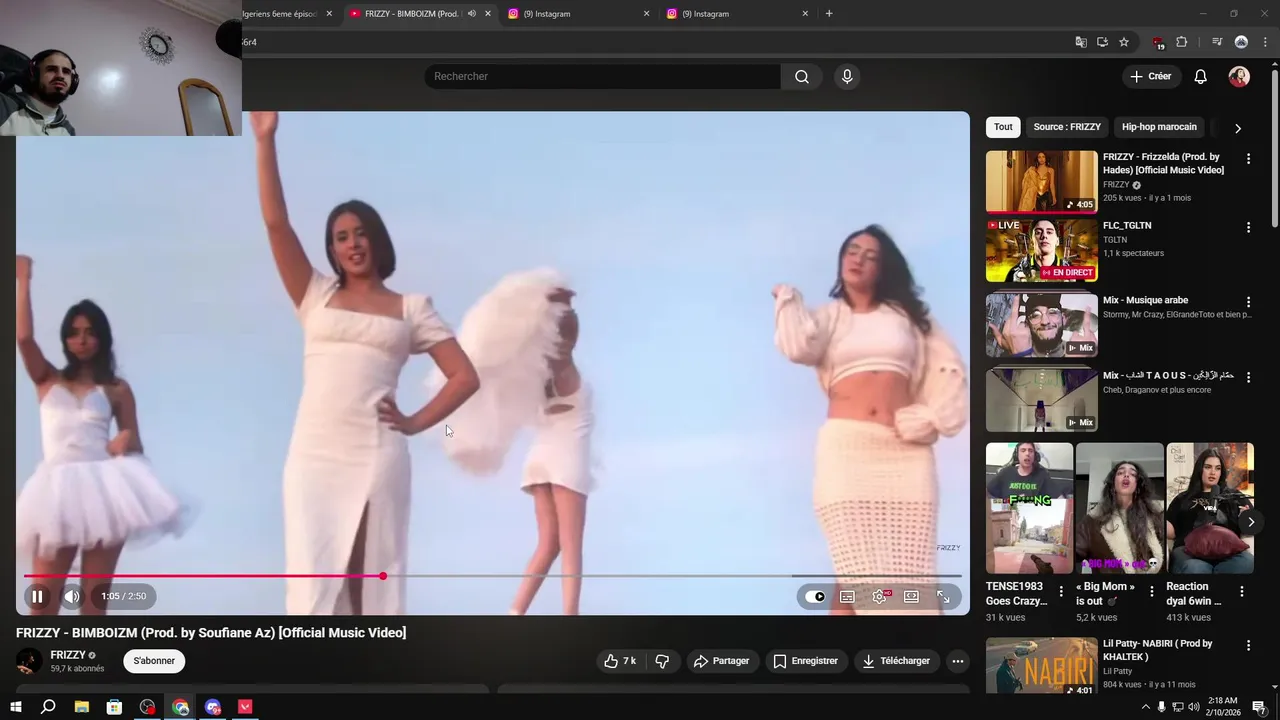This screenshot has width=1280, height=720.
Task: Open the Windows notification center
Action: (1259, 707)
